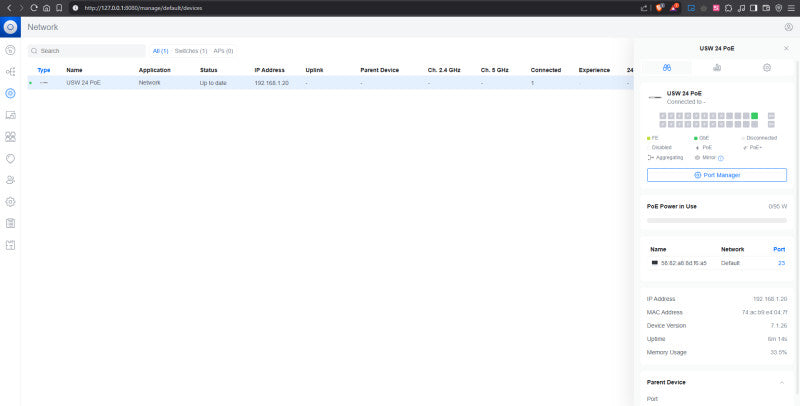Image resolution: width=800 pixels, height=406 pixels.
Task: Click the Default network cell
Action: (x=730, y=263)
